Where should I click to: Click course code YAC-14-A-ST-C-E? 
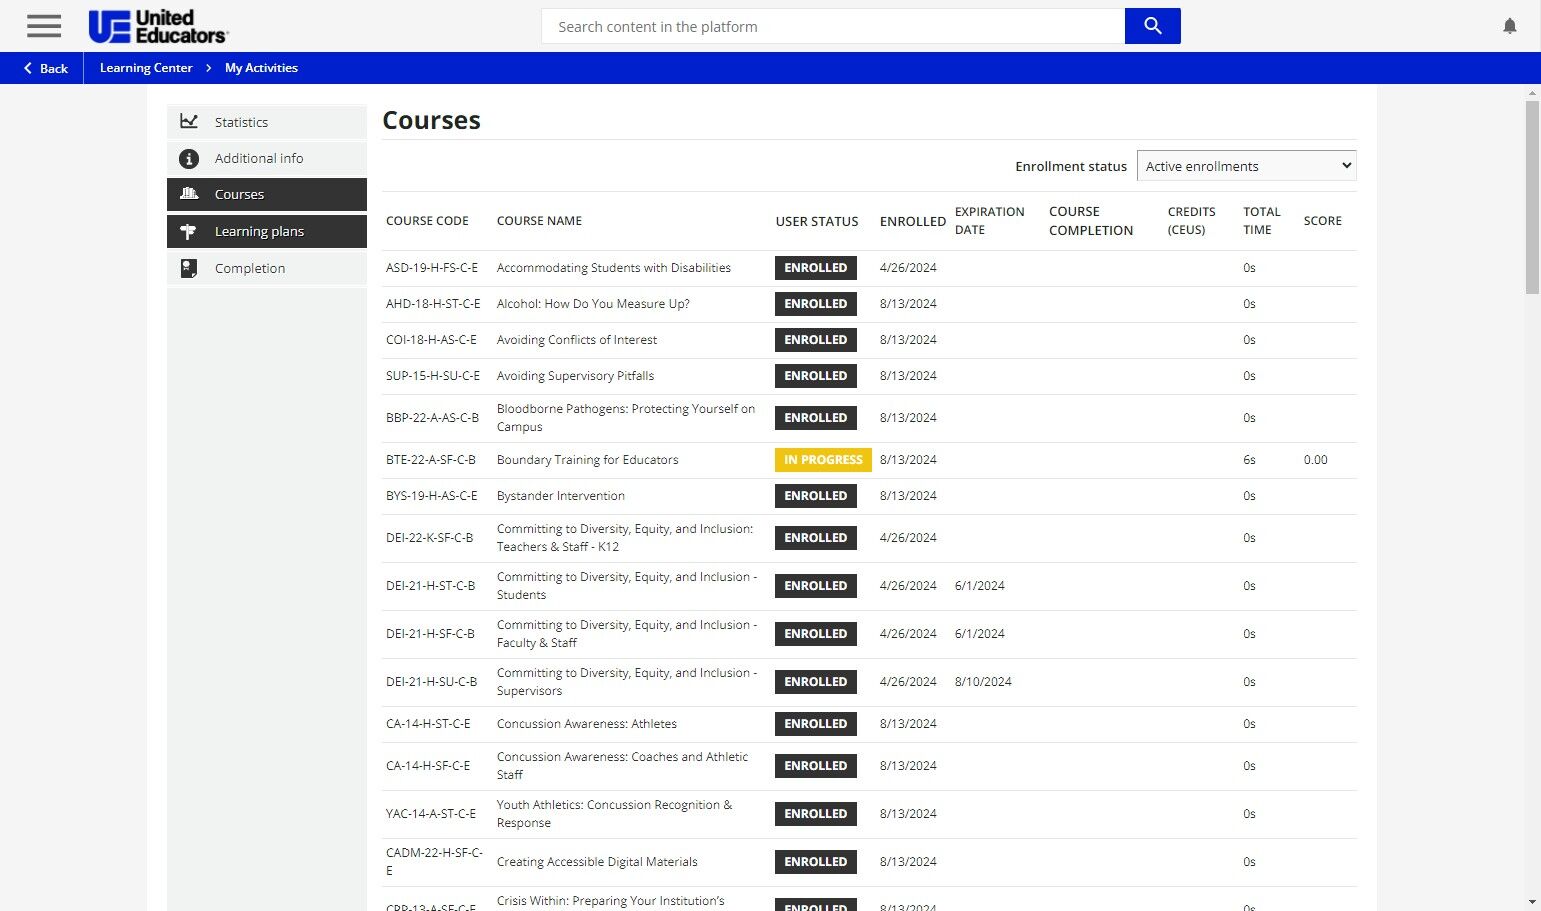[x=431, y=814]
